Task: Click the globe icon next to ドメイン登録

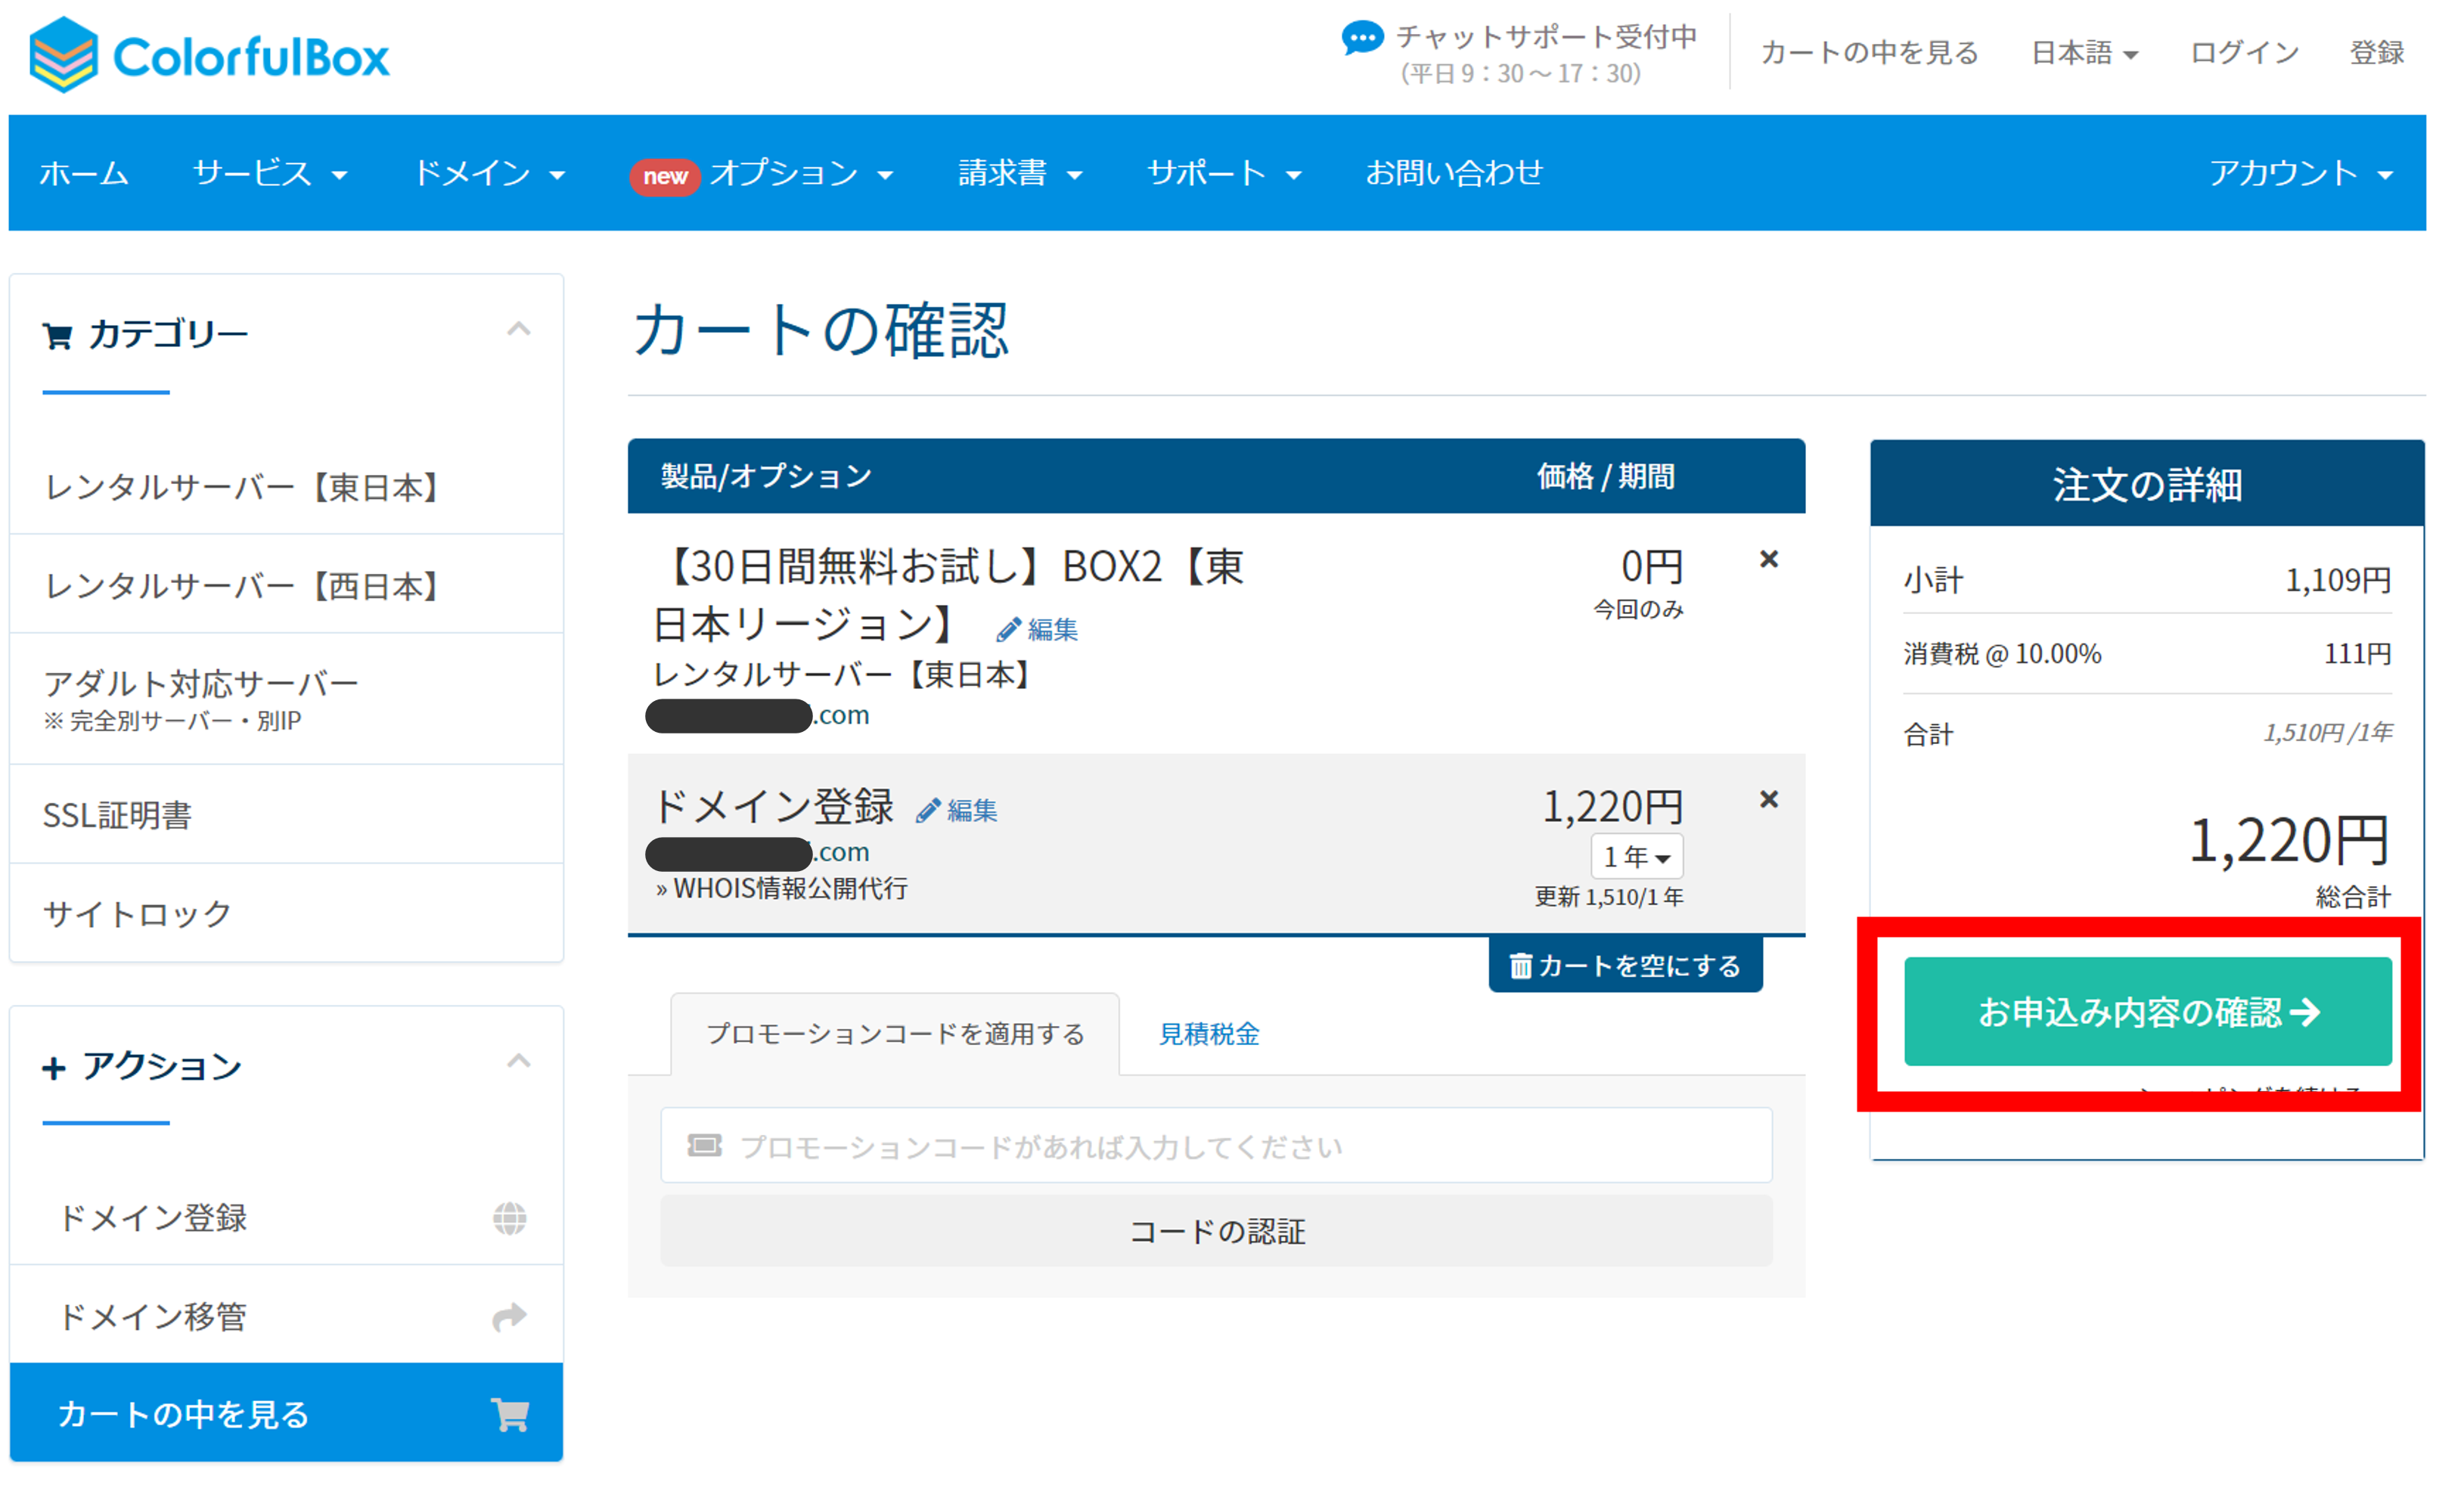Action: 509,1218
